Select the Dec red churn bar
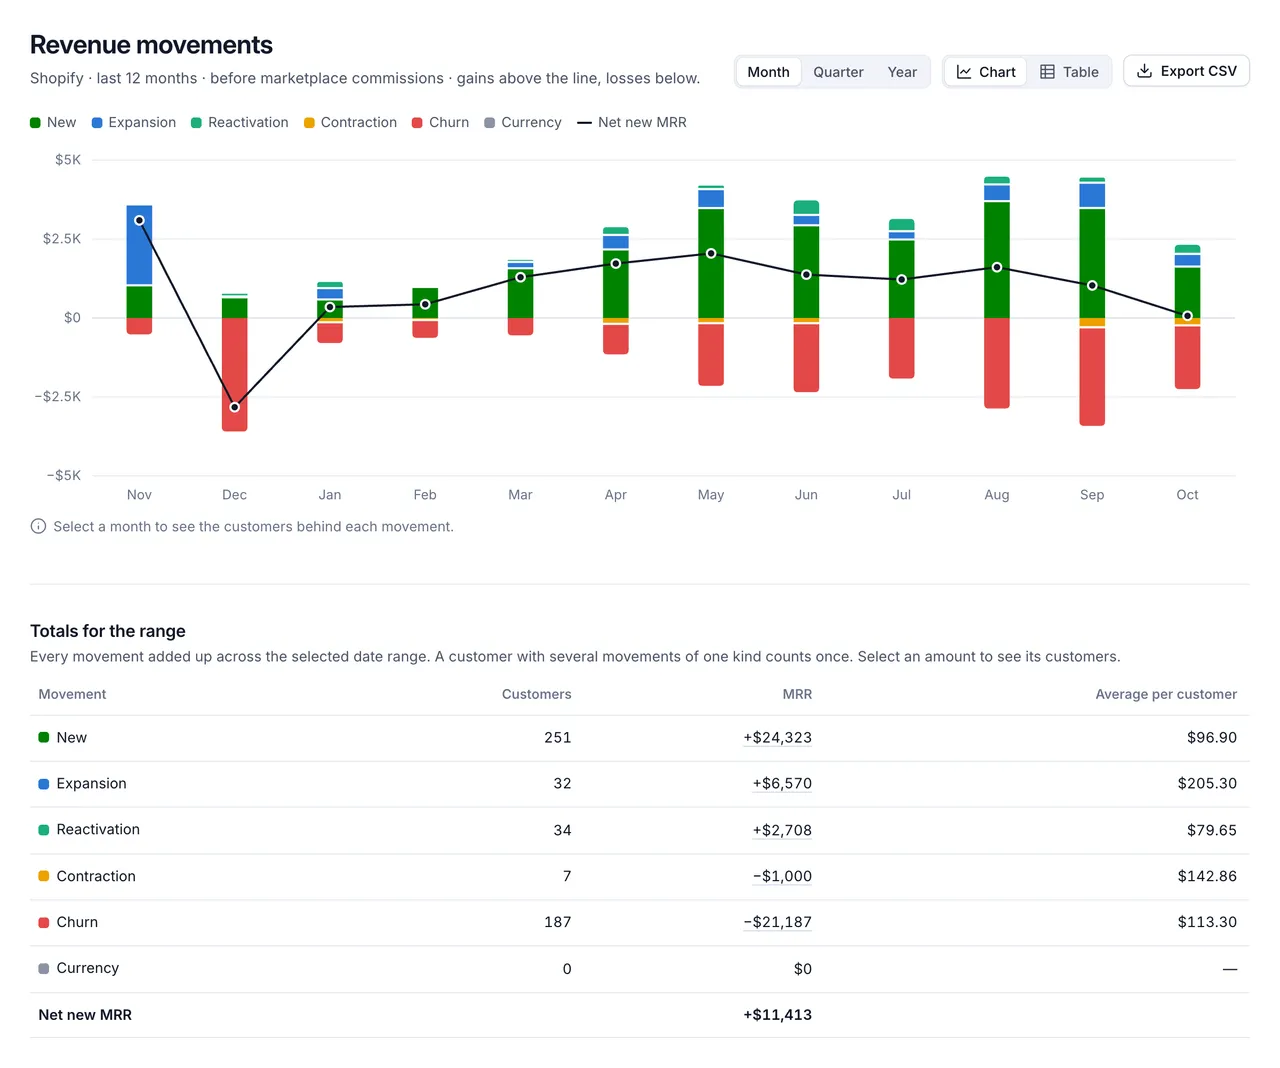 [234, 375]
